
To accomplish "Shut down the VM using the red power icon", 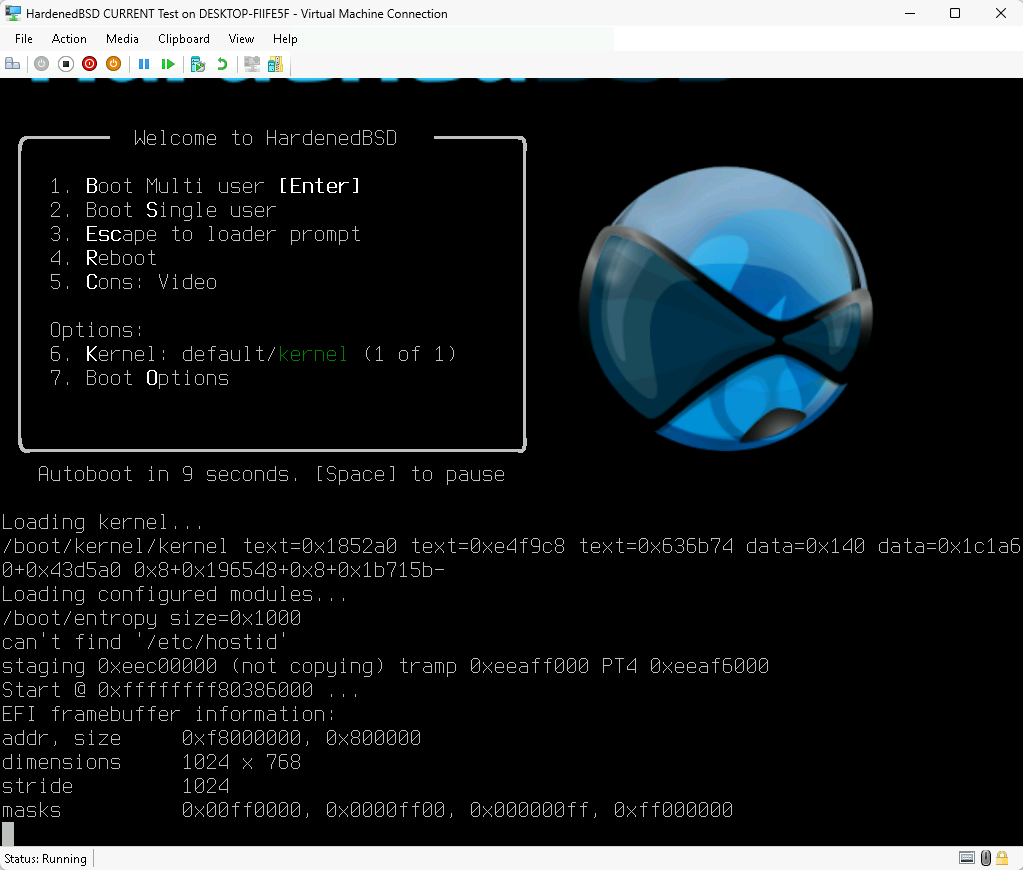I will [89, 64].
